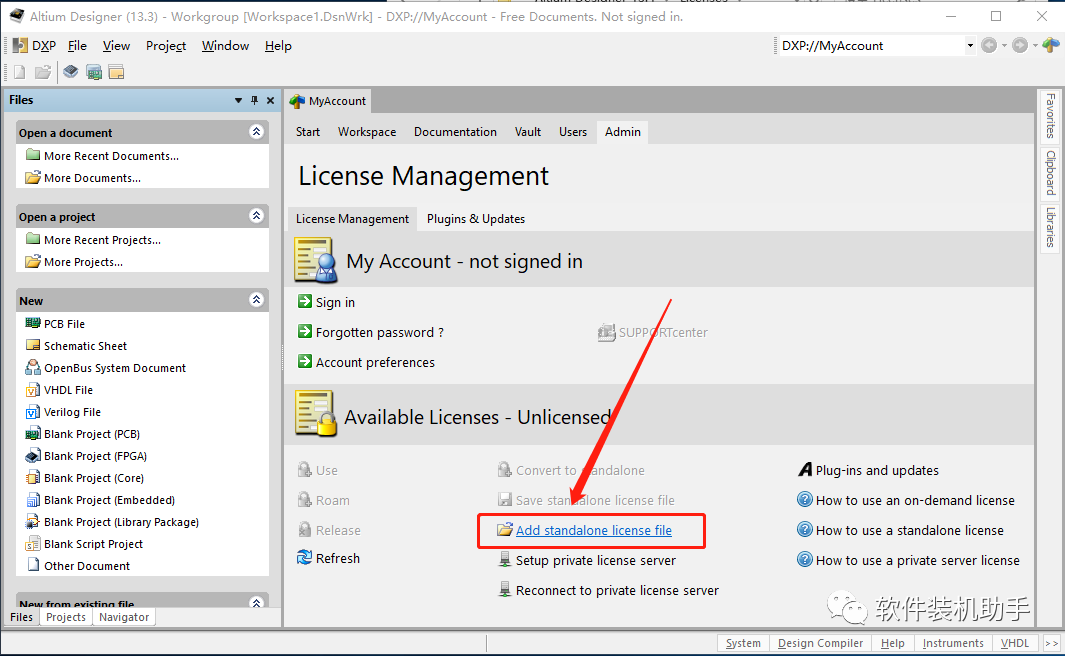The width and height of the screenshot is (1065, 656).
Task: Go to the Start page tab
Action: click(x=308, y=132)
